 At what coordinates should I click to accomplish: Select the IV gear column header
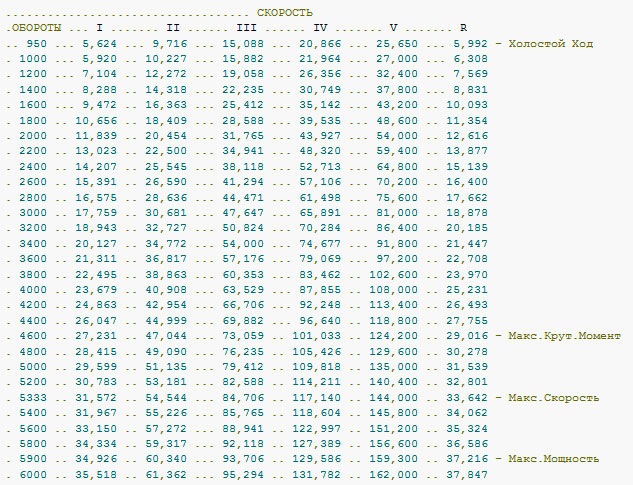(x=321, y=28)
